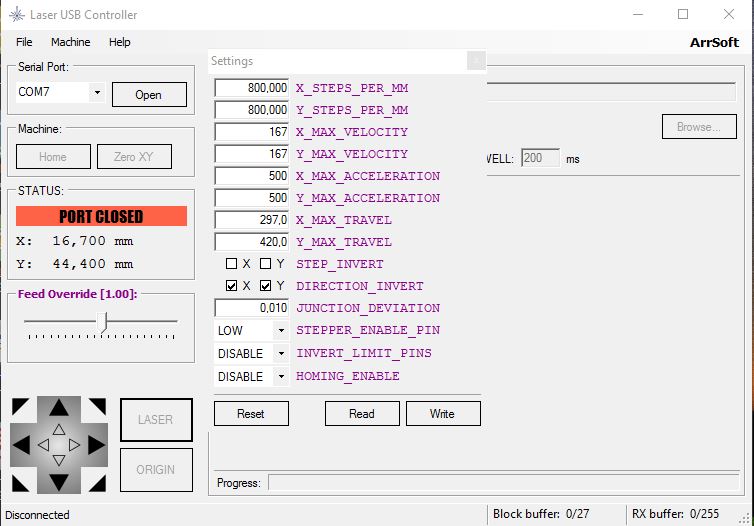The height and width of the screenshot is (526, 754).
Task: Click the Feed Override [1.00] label
Action: [77, 294]
